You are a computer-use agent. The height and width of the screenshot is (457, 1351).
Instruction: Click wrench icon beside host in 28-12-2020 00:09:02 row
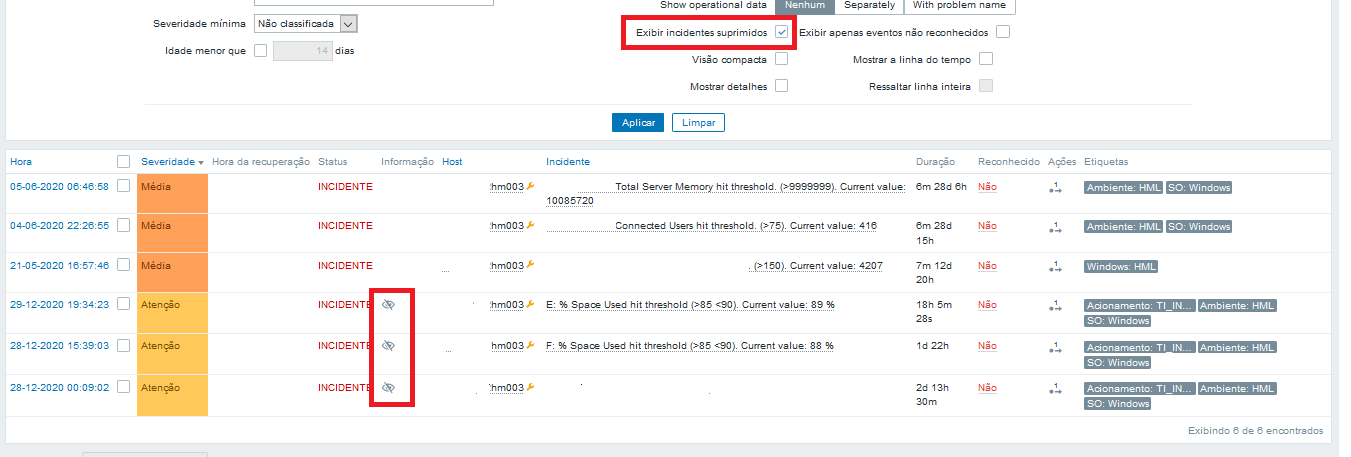531,387
